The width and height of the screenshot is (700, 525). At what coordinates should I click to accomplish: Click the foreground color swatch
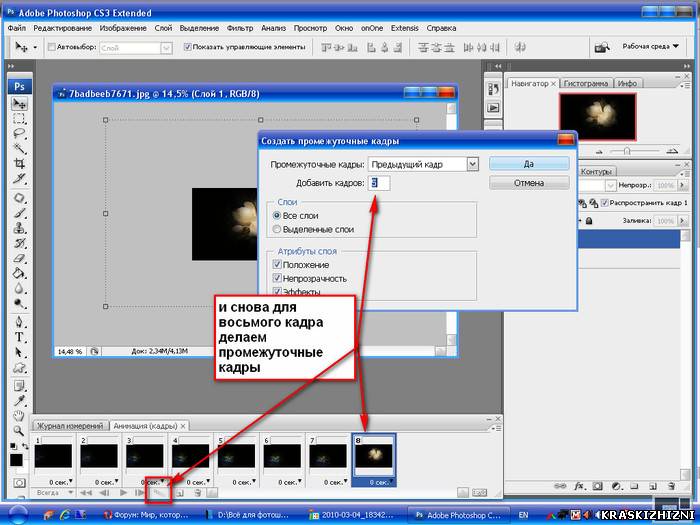click(x=17, y=460)
